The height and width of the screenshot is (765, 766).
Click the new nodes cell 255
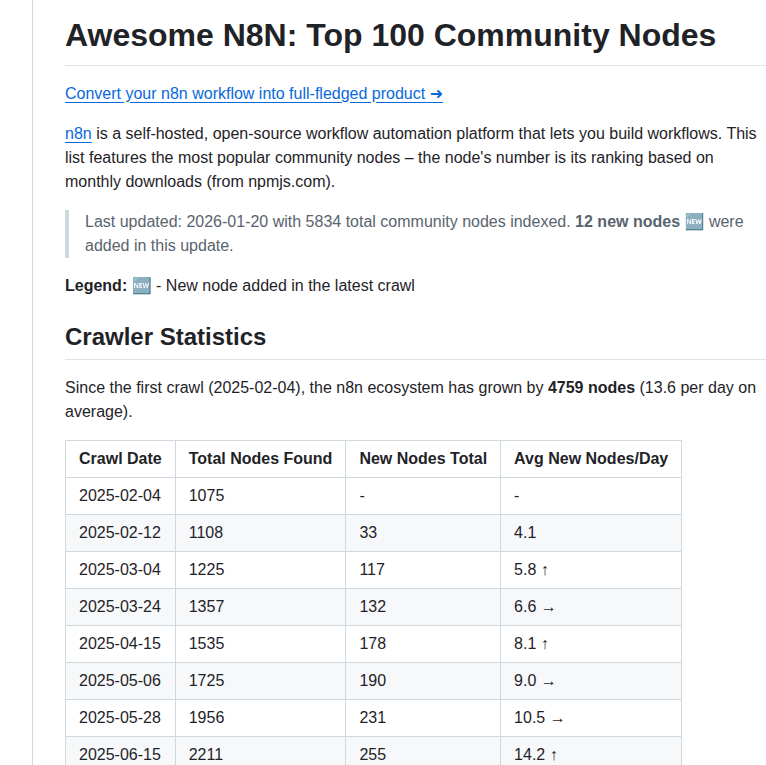point(423,752)
